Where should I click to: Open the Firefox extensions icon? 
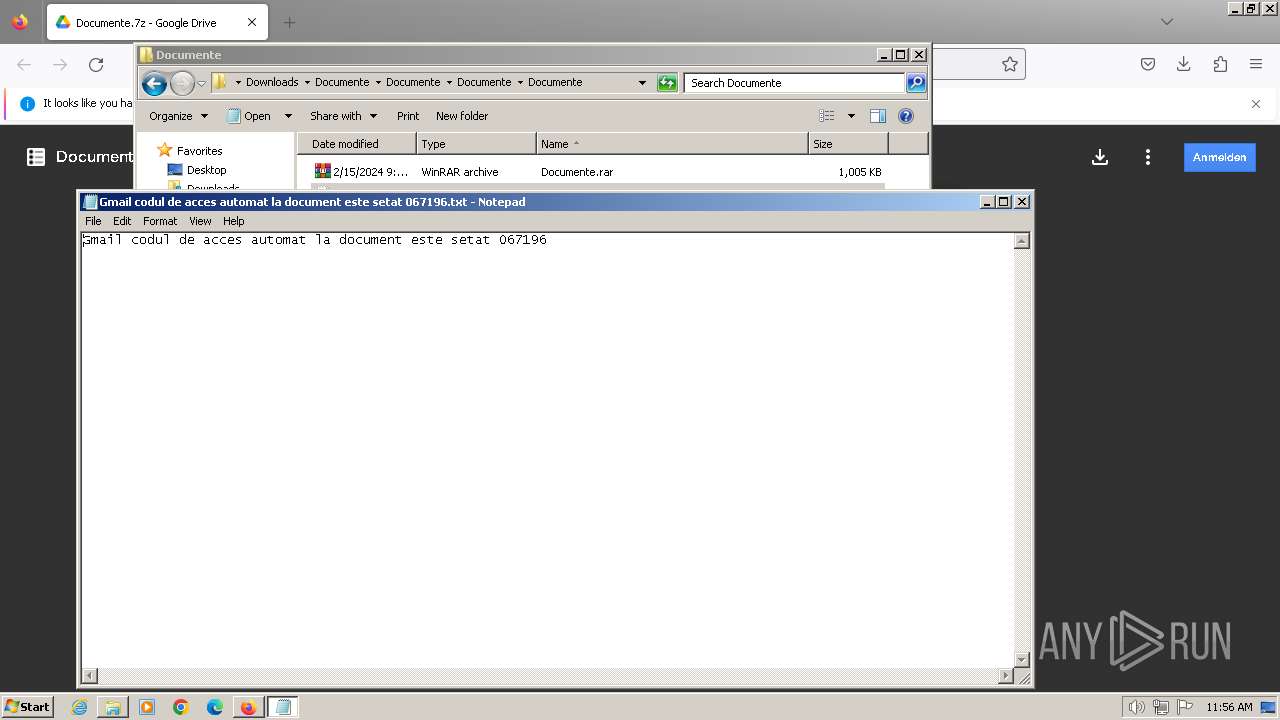point(1220,64)
